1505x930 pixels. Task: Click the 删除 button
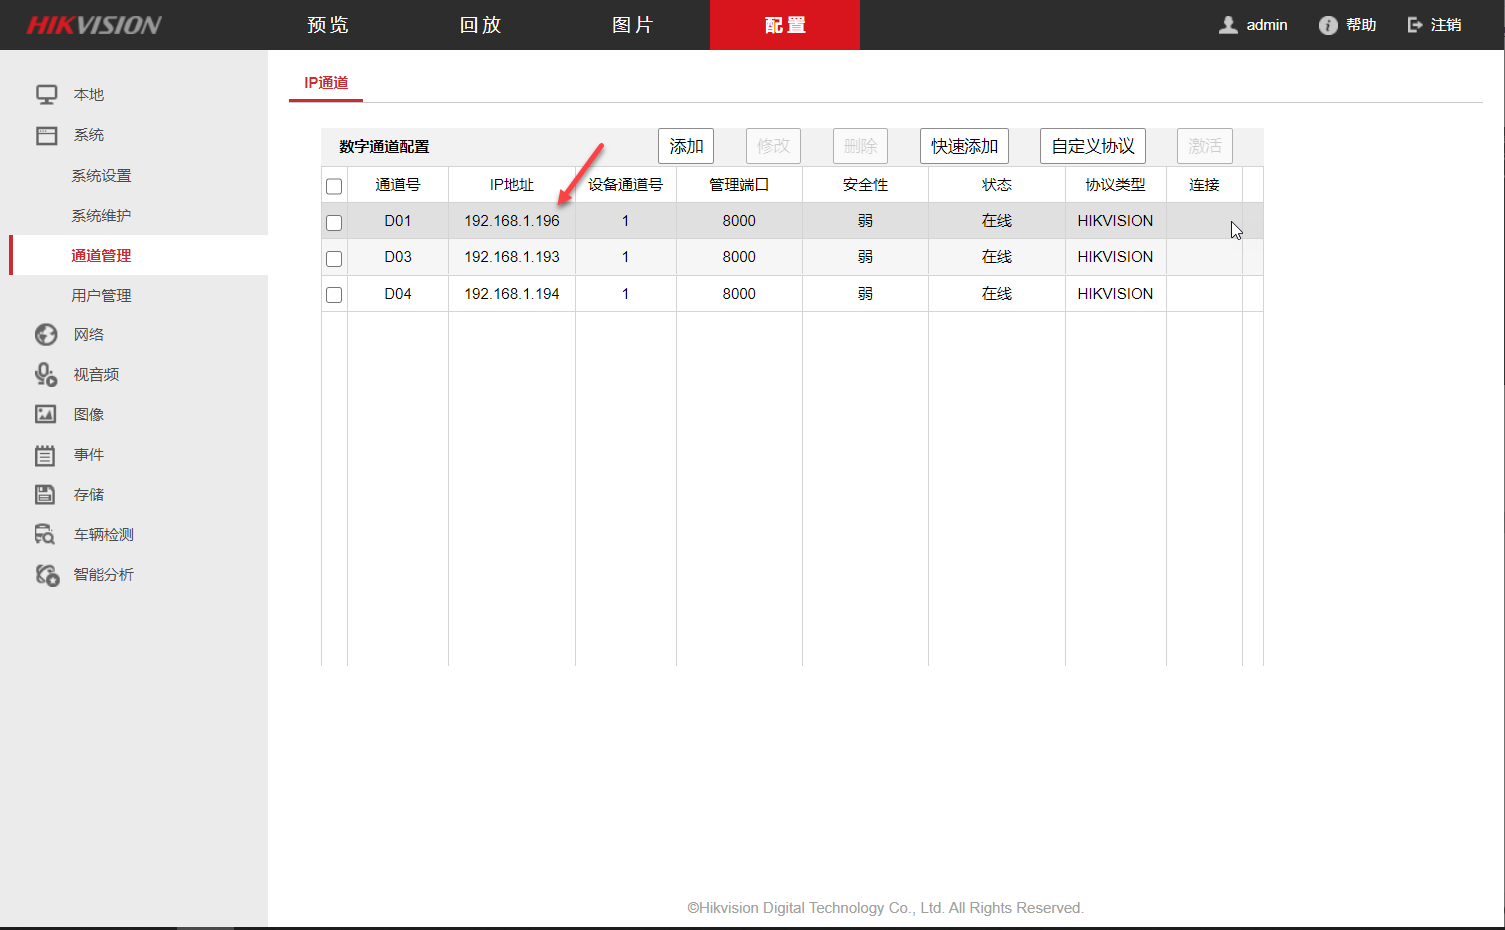(860, 146)
